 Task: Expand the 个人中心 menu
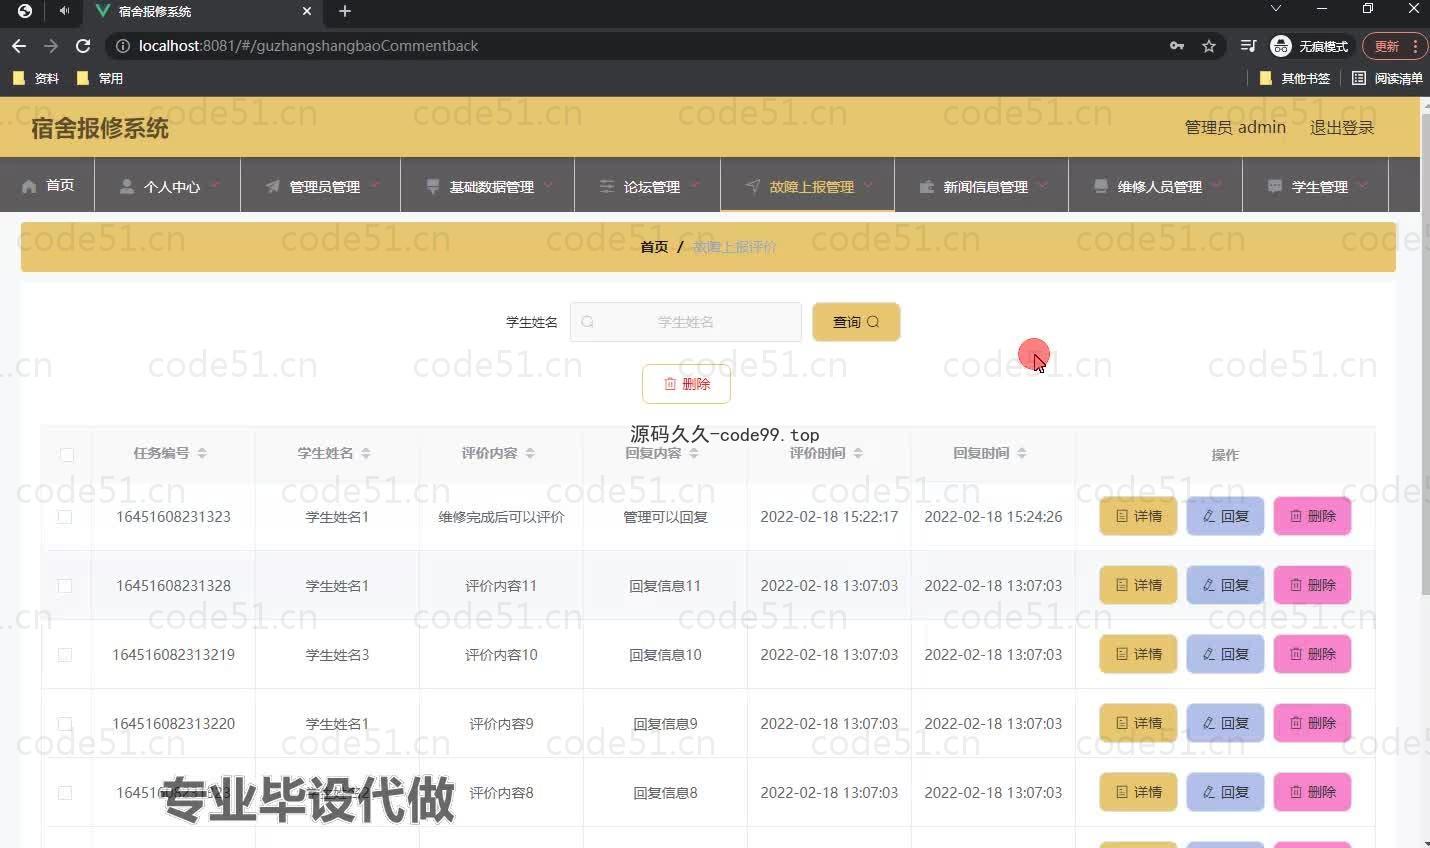pyautogui.click(x=168, y=186)
